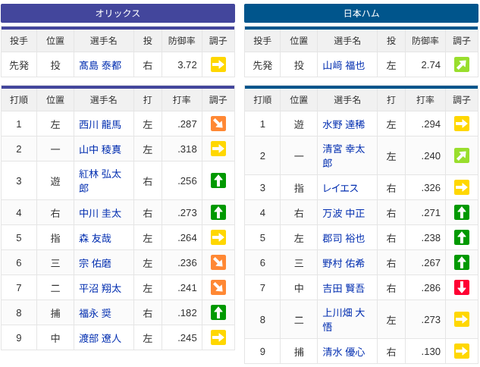Viewport: 480px width, 367px height.
Task: Click 森 友哉's yellow right-arrow condition icon
Action: [x=218, y=237]
